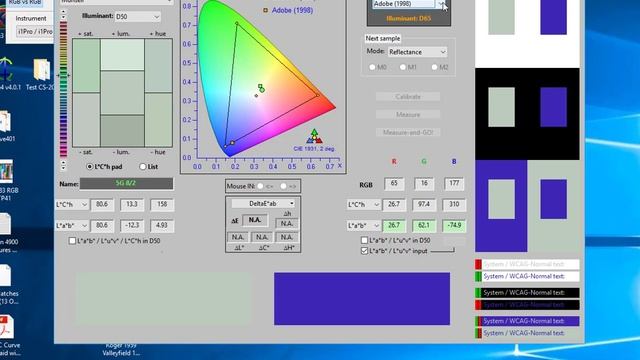Viewport: 640px width, 360px height.
Task: Click the - lum. patch in L*C*h pad
Action: click(x=122, y=131)
